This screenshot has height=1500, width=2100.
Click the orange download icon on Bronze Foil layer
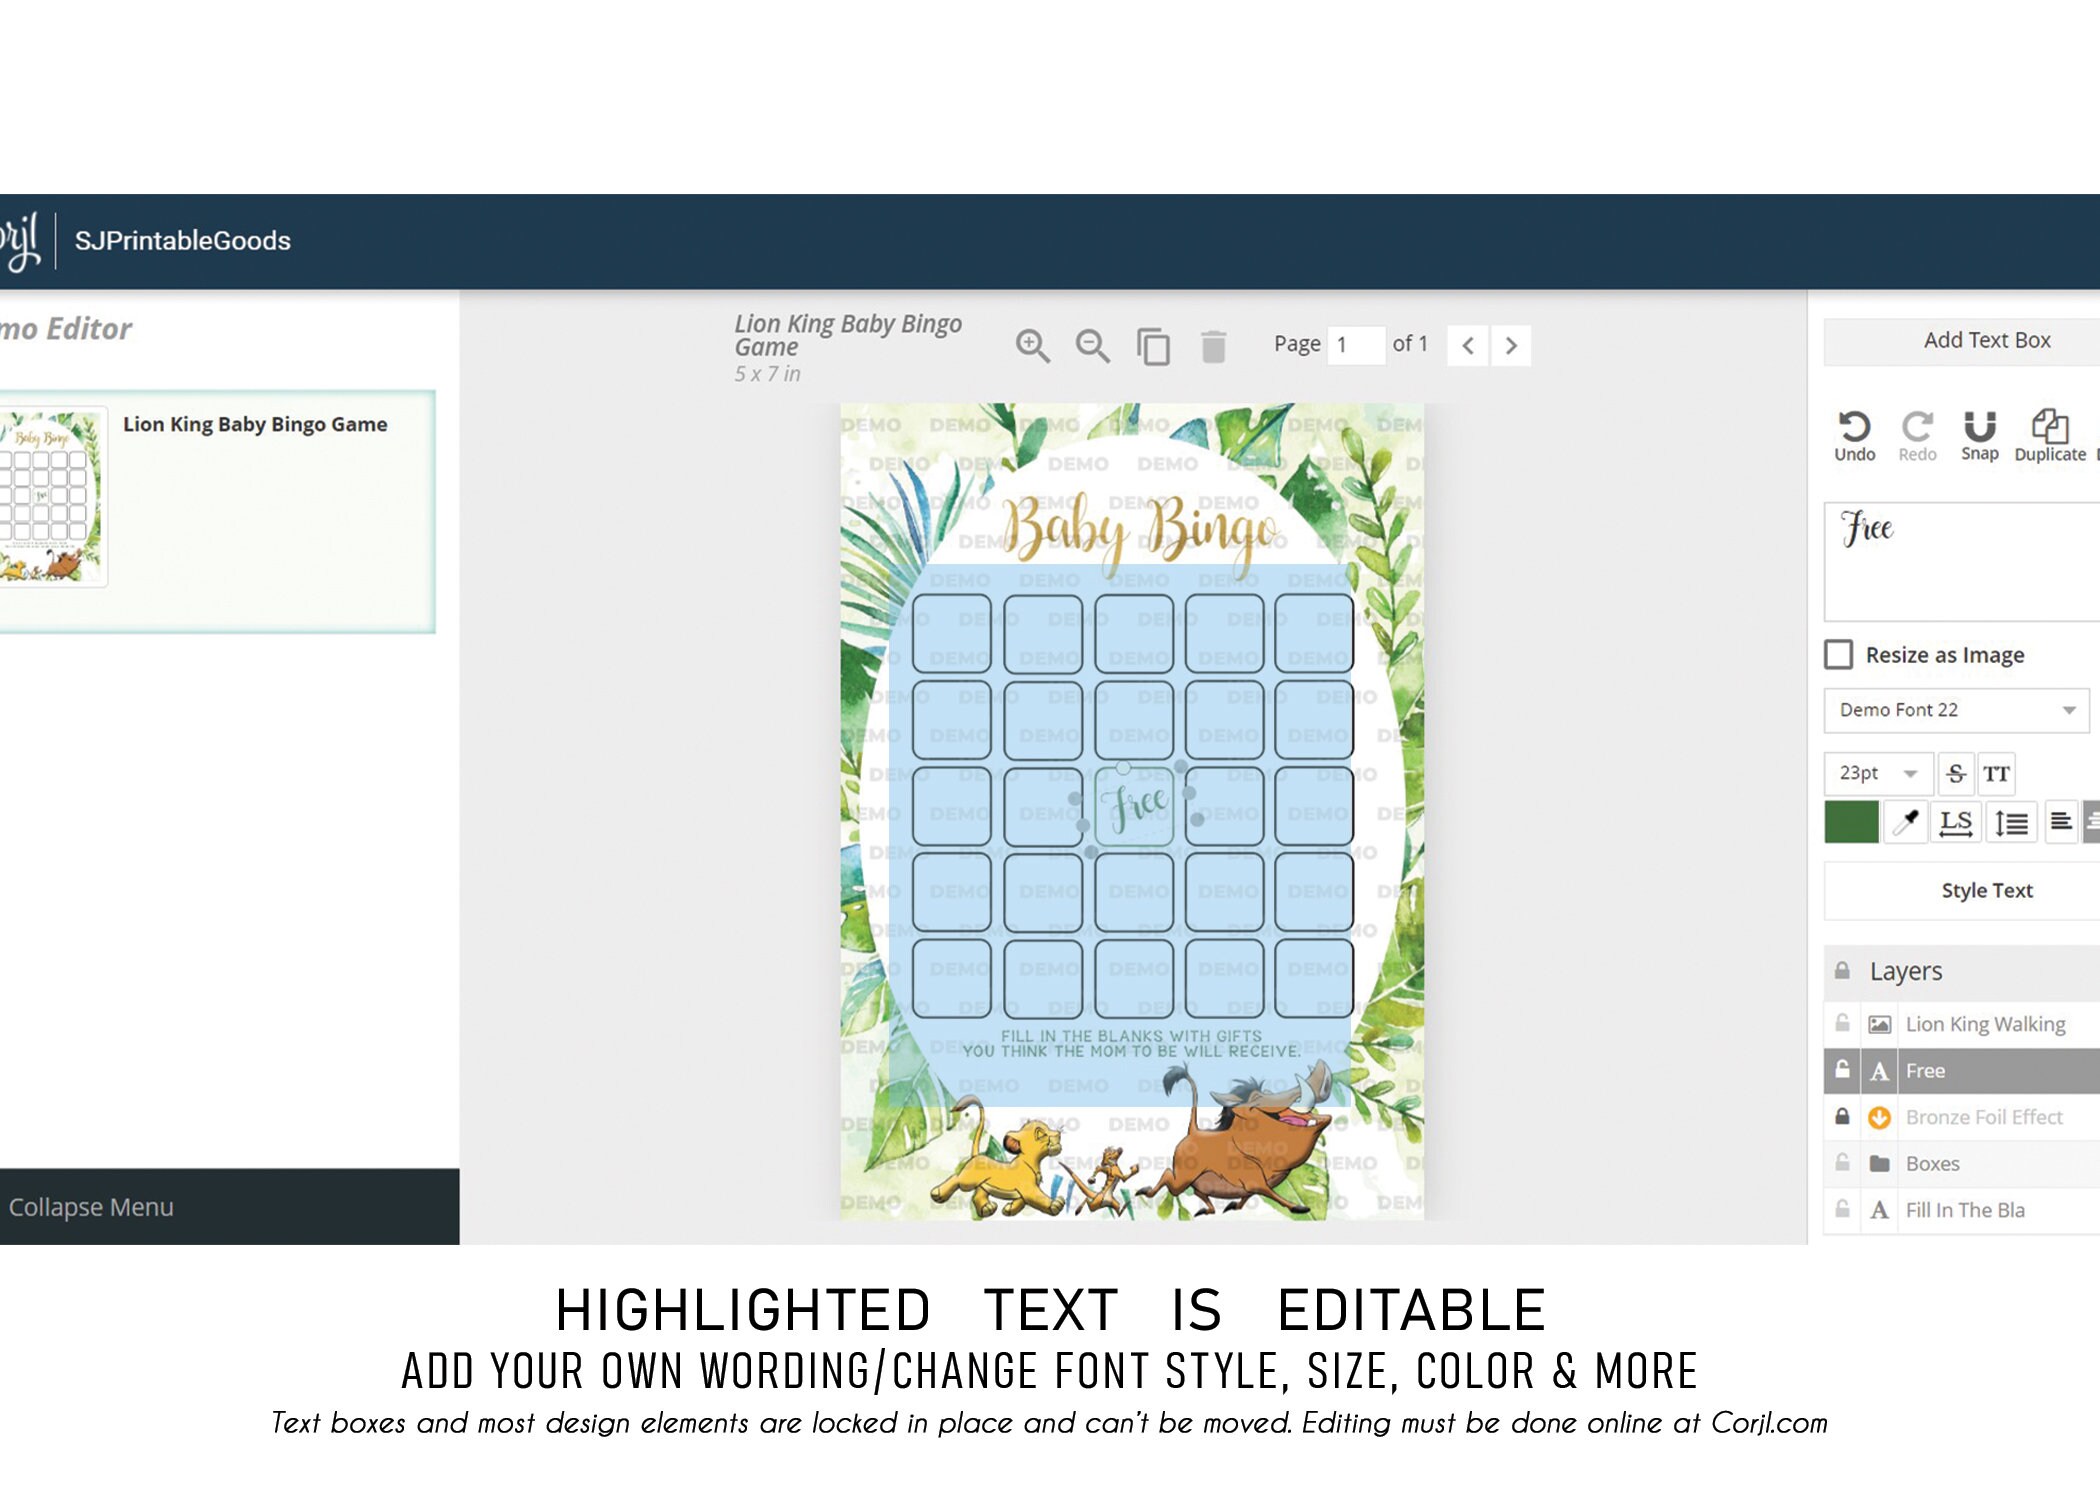pos(1880,1117)
